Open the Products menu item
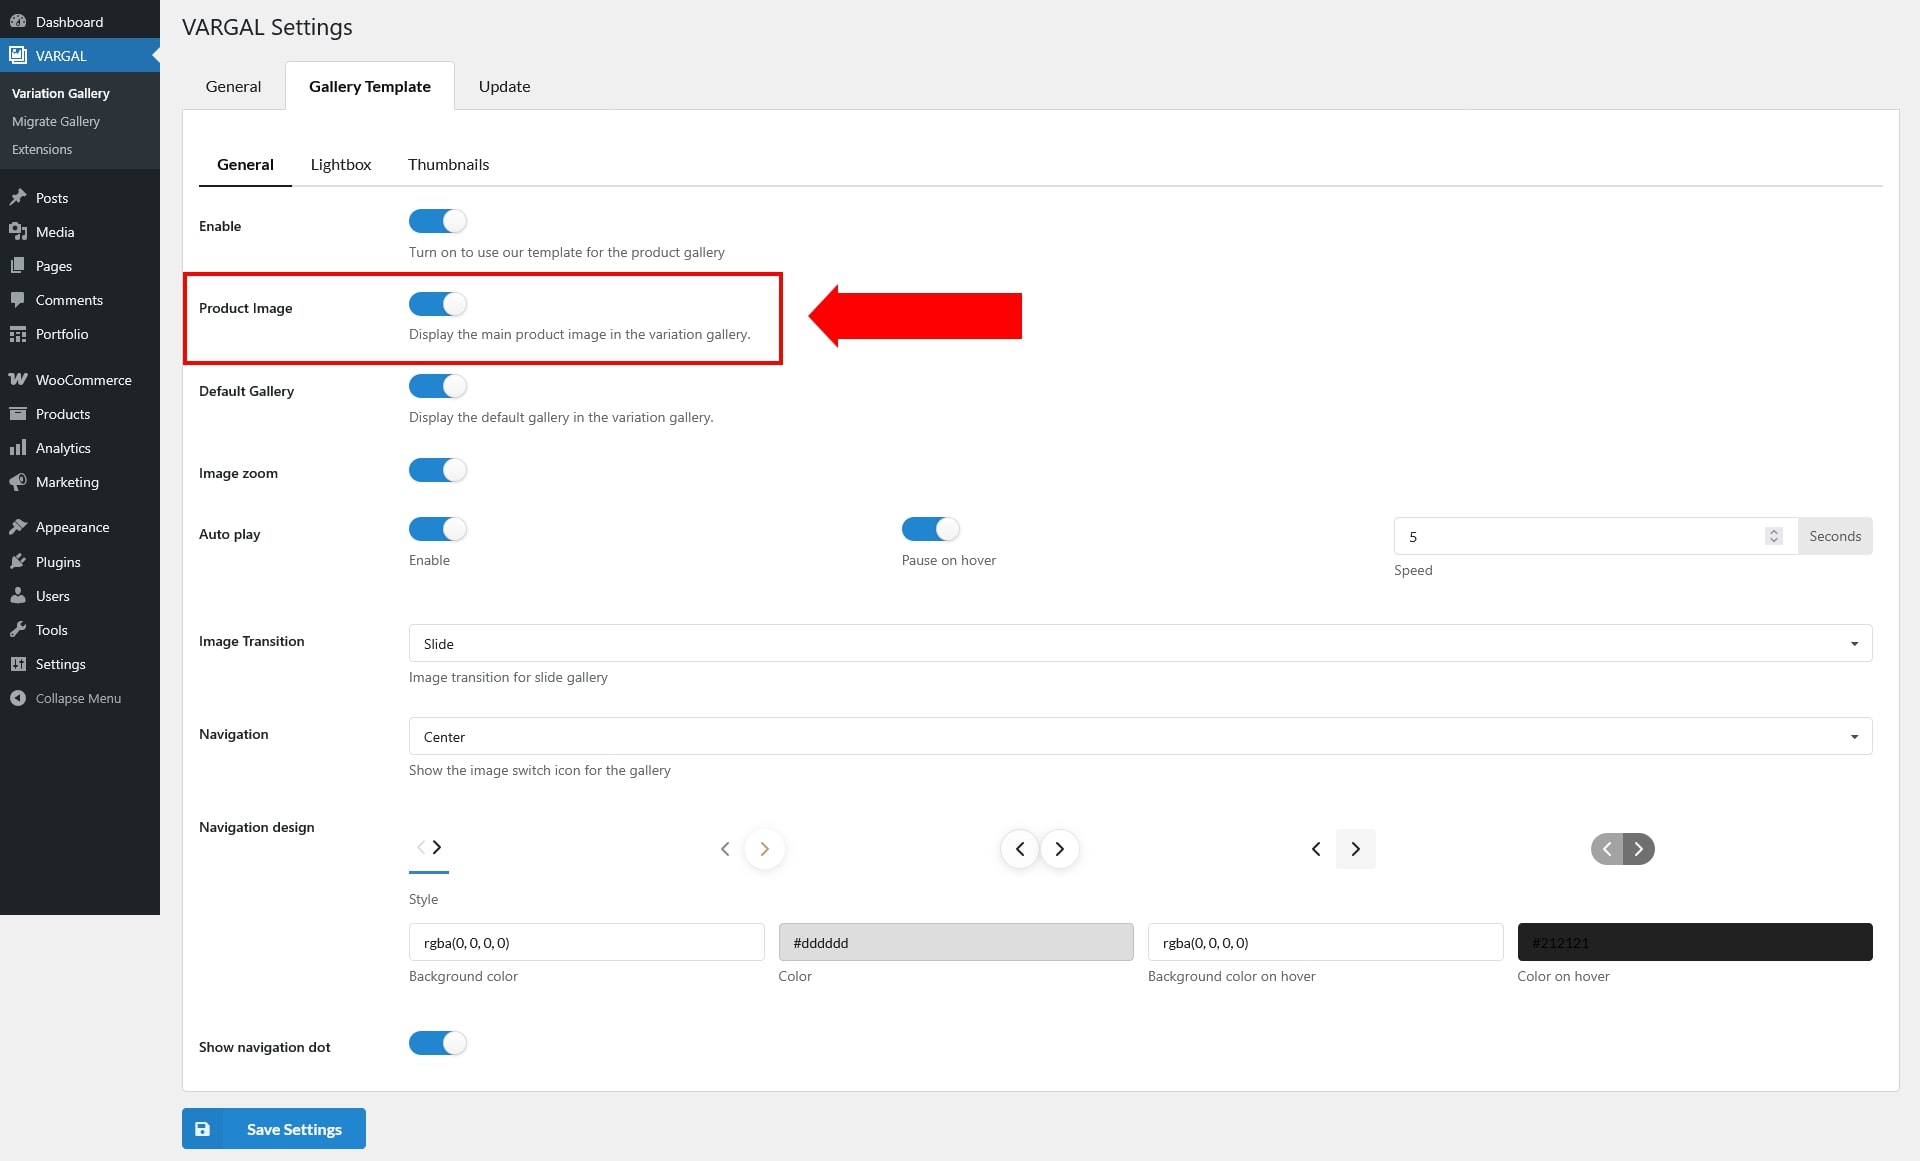 [x=80, y=414]
